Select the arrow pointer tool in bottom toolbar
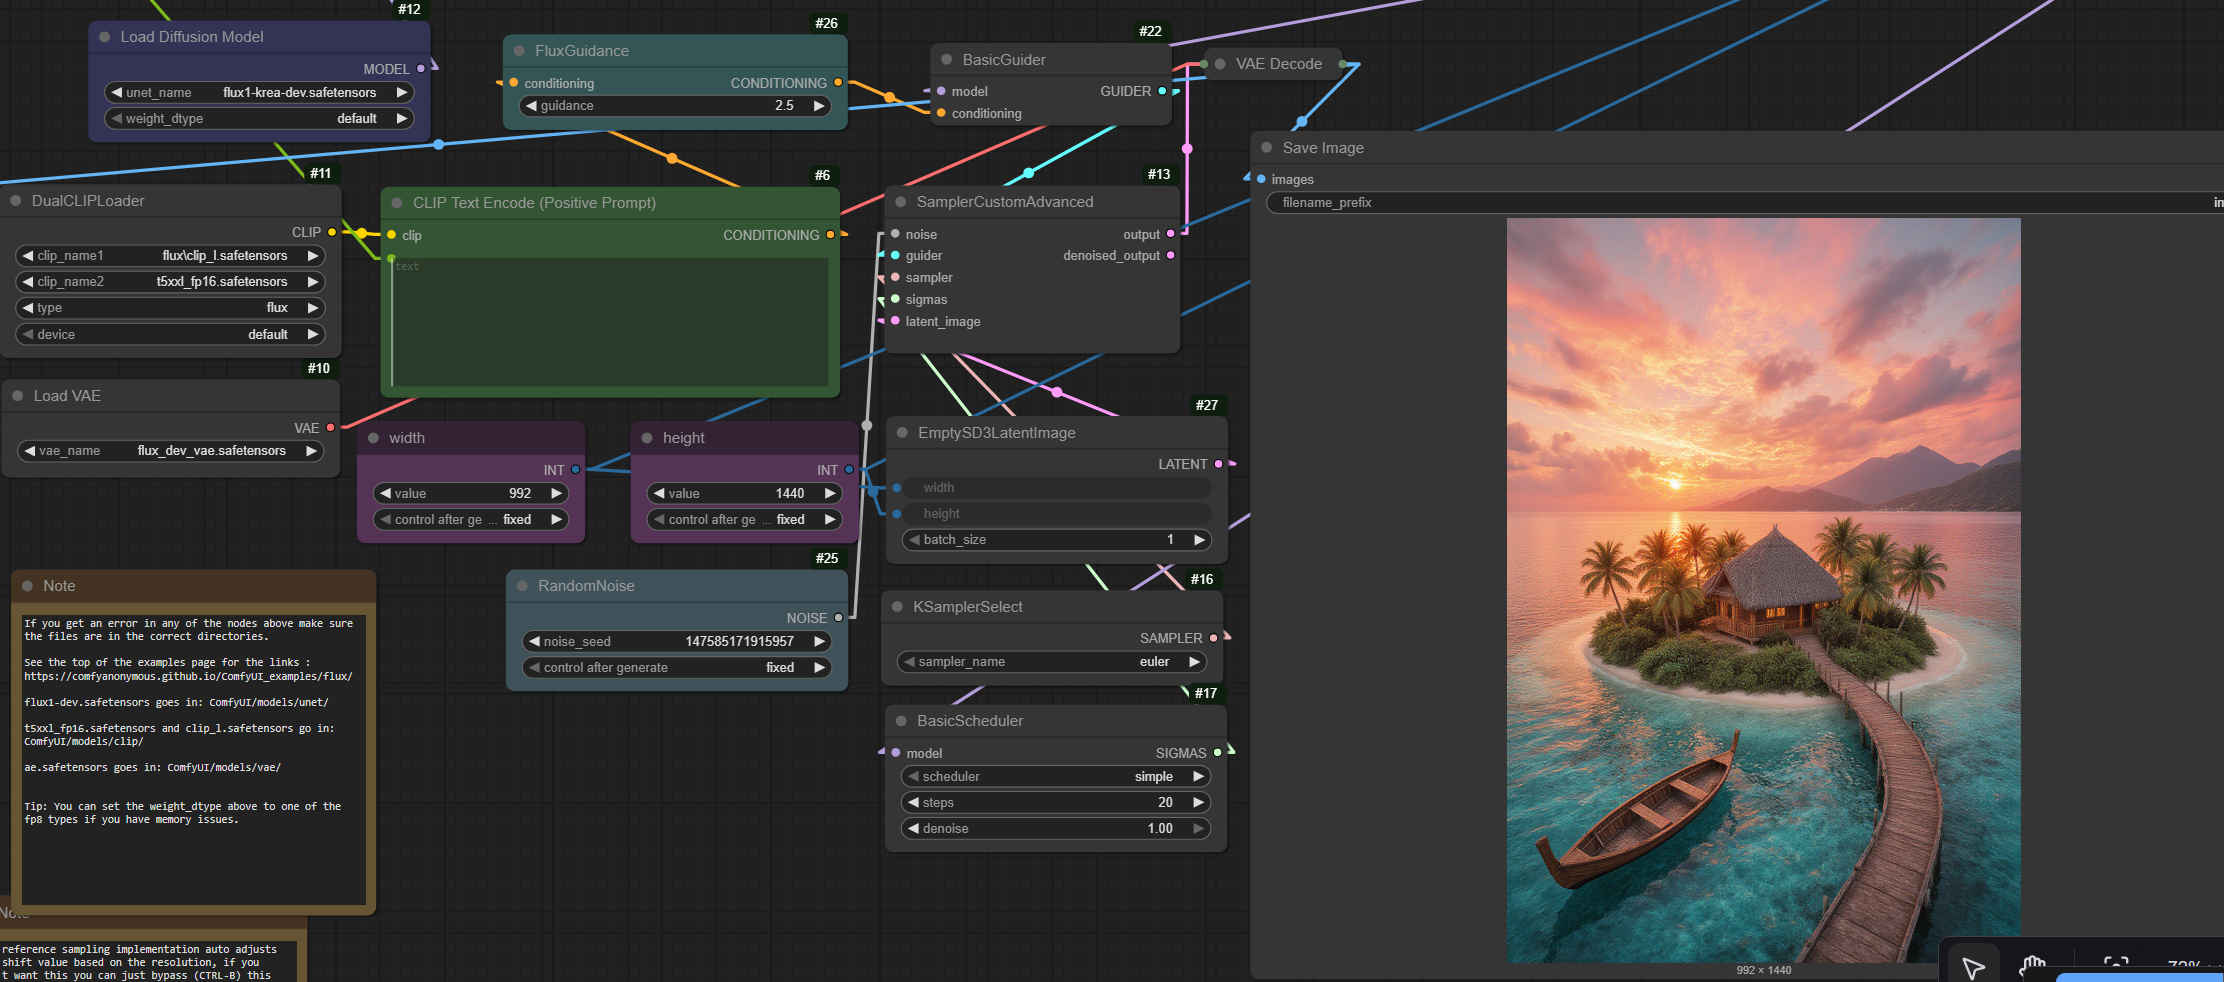The height and width of the screenshot is (982, 2224). click(x=1973, y=967)
